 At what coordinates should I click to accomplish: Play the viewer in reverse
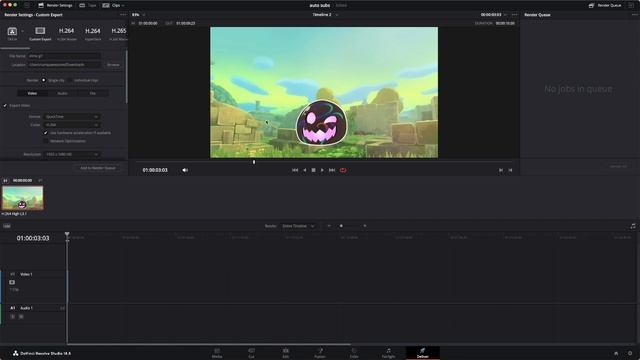pos(304,170)
